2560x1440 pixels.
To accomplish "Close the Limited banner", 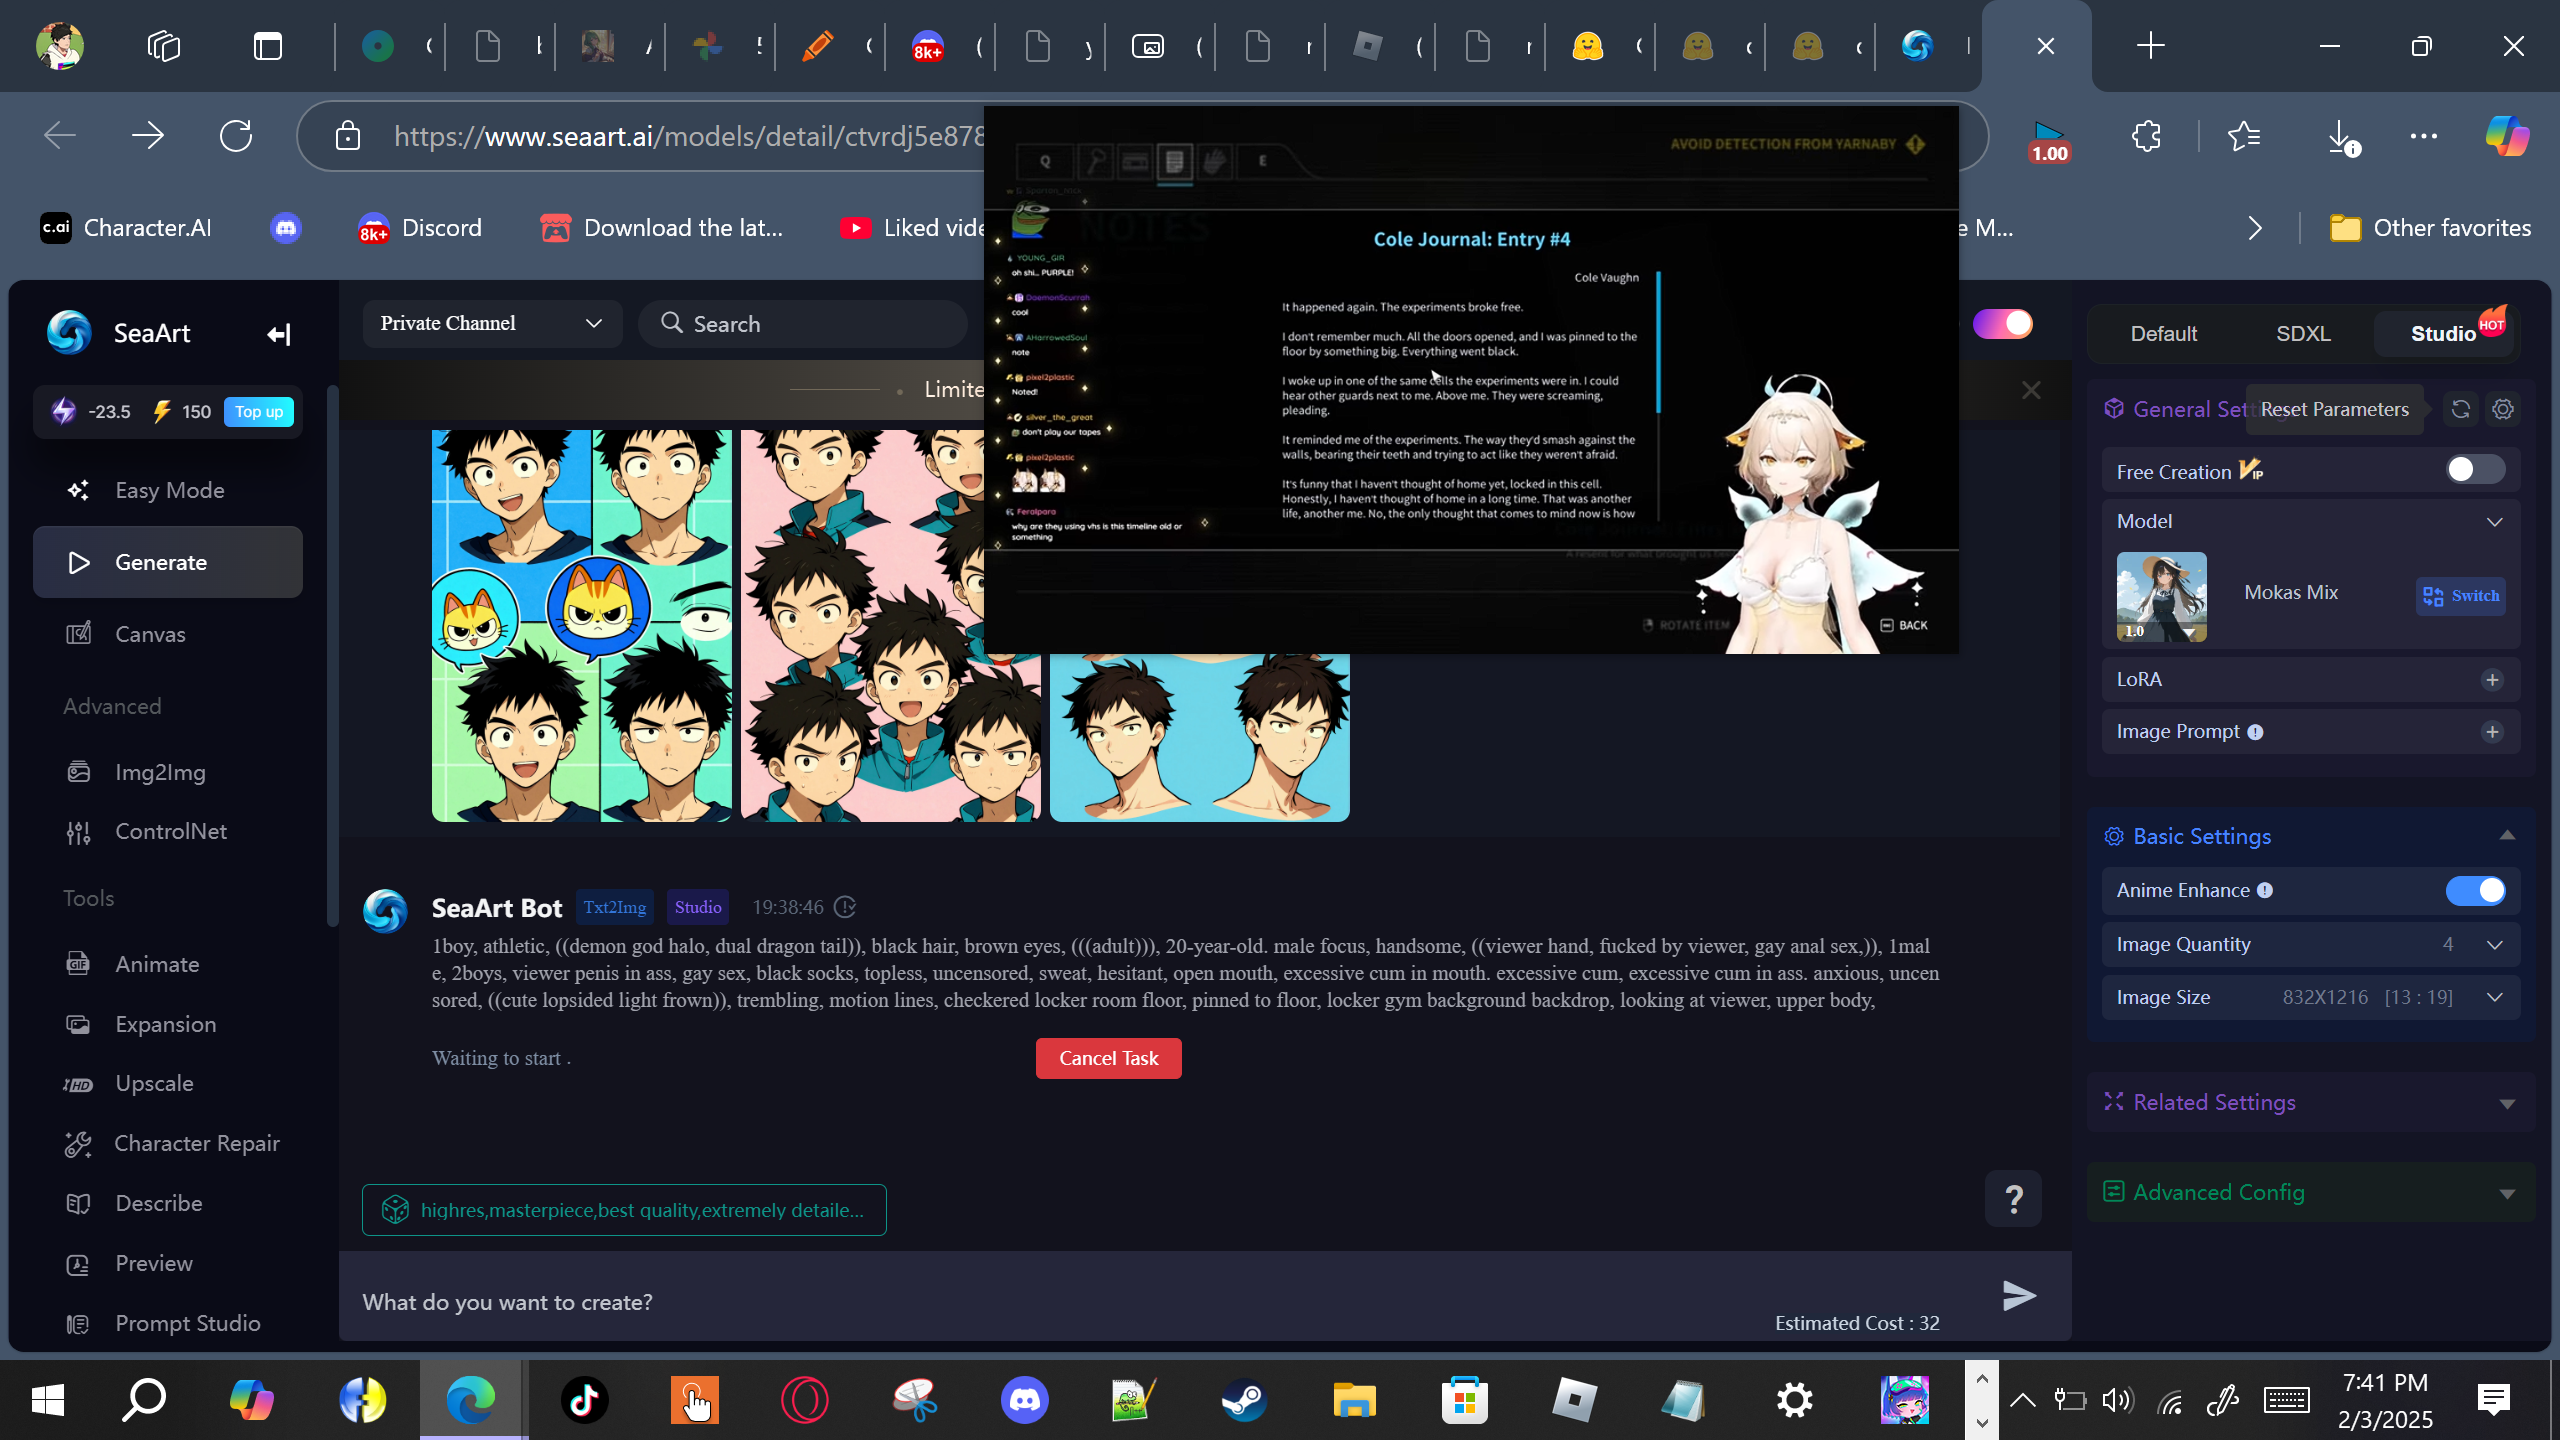I will point(2031,390).
